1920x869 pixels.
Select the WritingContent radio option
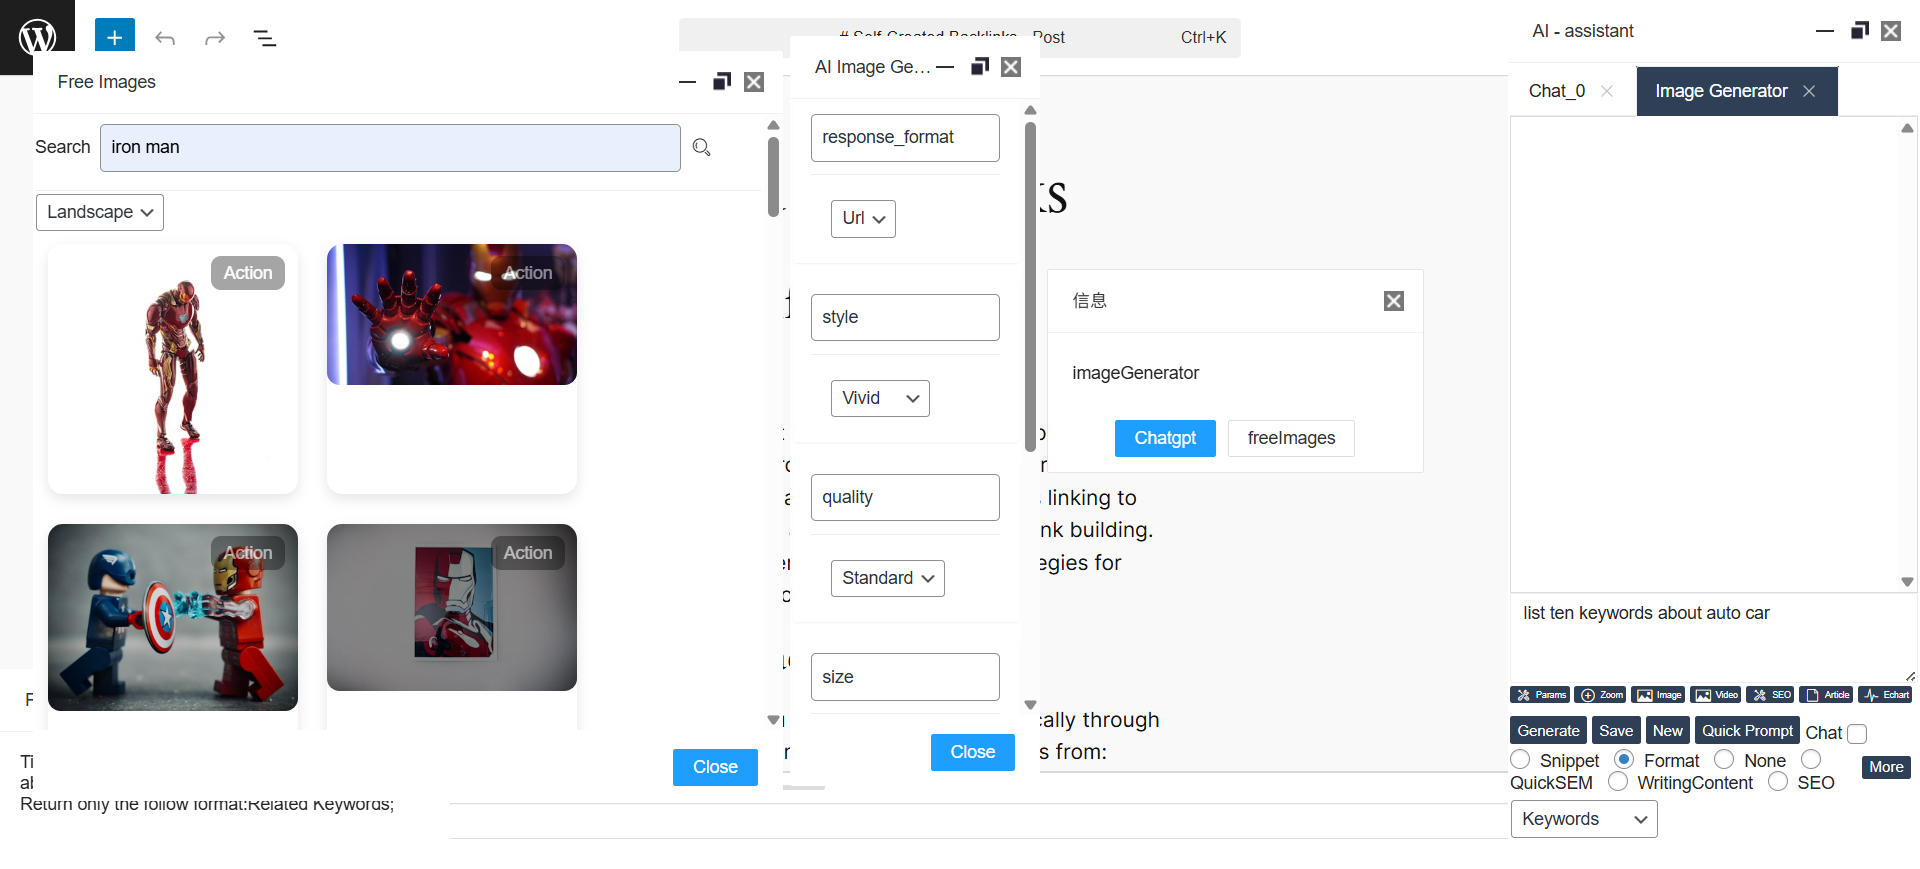coord(1618,782)
